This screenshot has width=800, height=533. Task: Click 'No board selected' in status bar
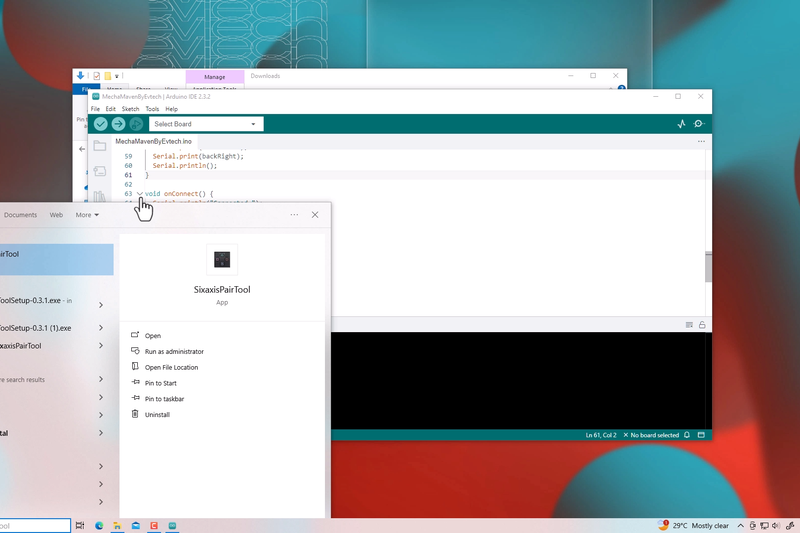tap(651, 435)
